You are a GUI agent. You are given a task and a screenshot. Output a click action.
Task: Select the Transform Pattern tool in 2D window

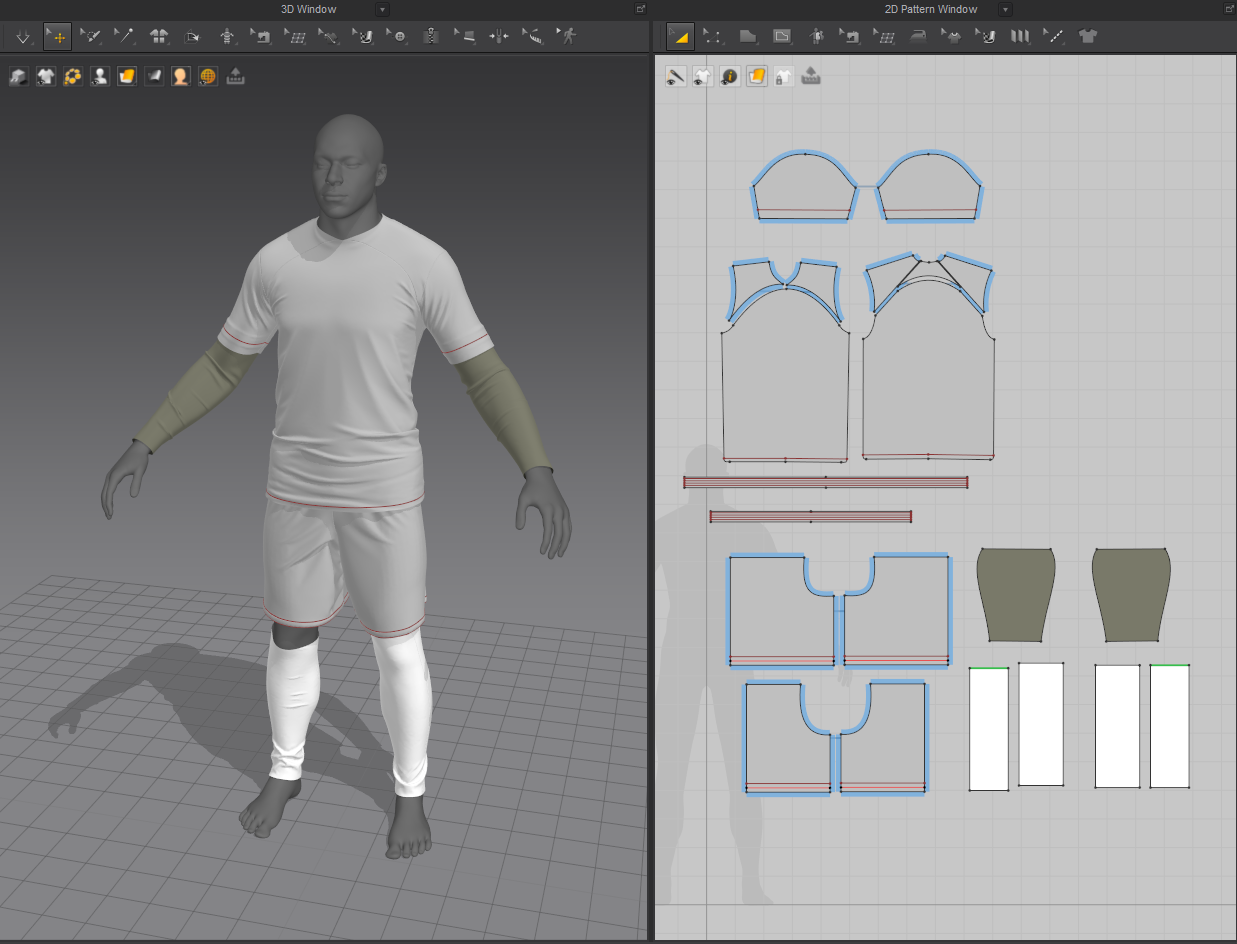coord(679,36)
